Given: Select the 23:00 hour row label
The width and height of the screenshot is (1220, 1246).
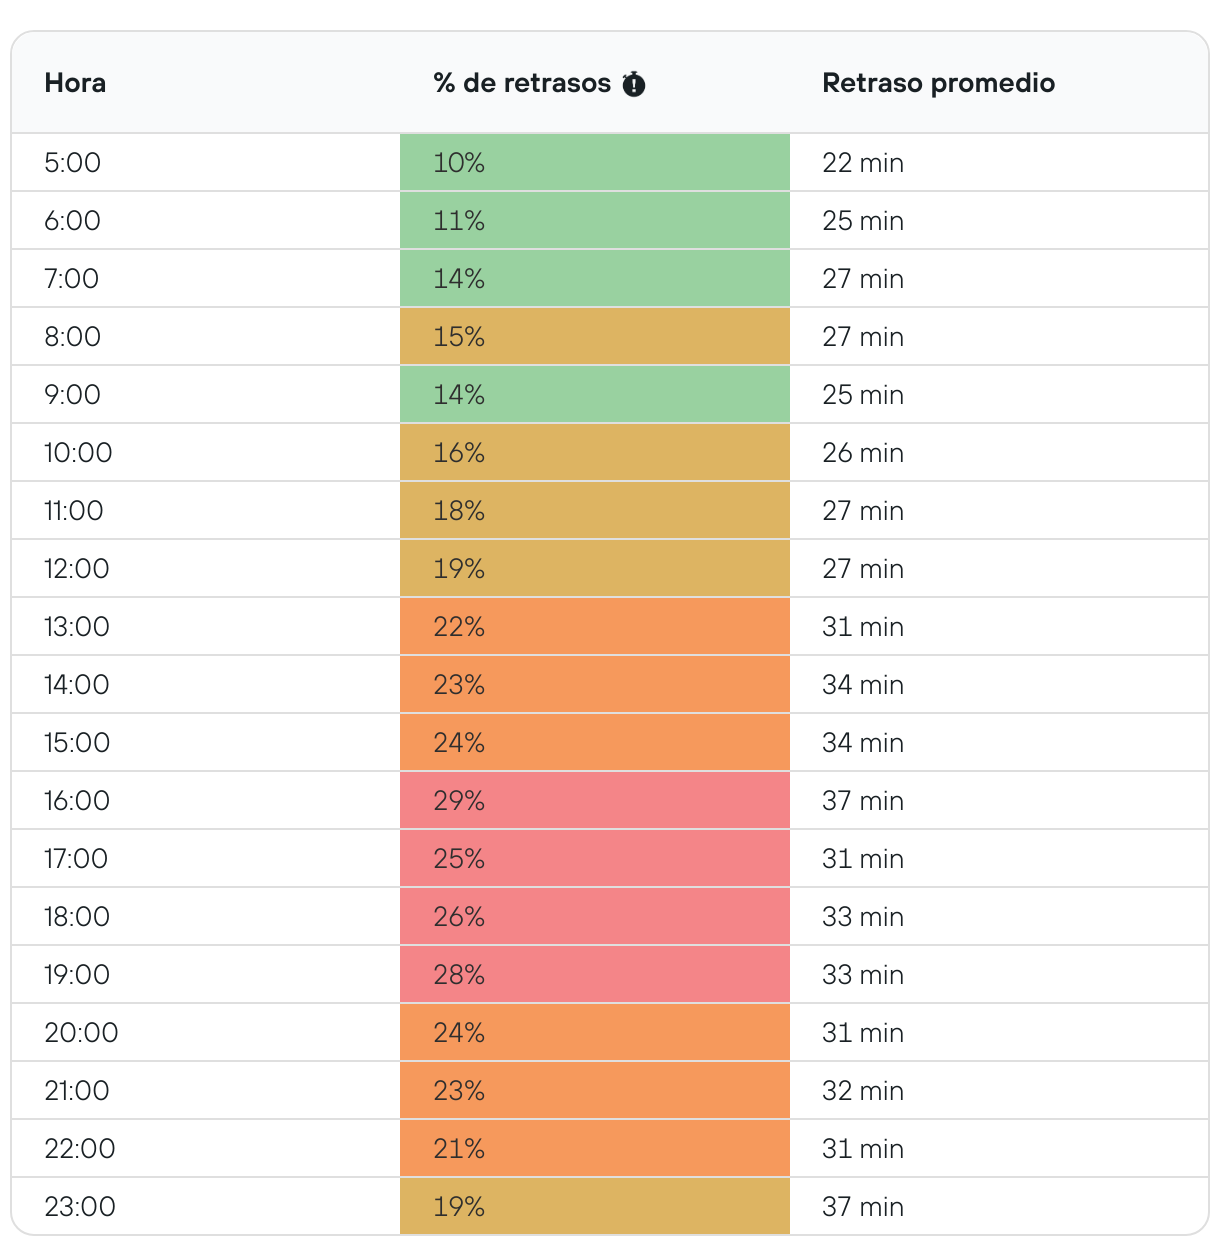Looking at the screenshot, I should pos(80,1206).
